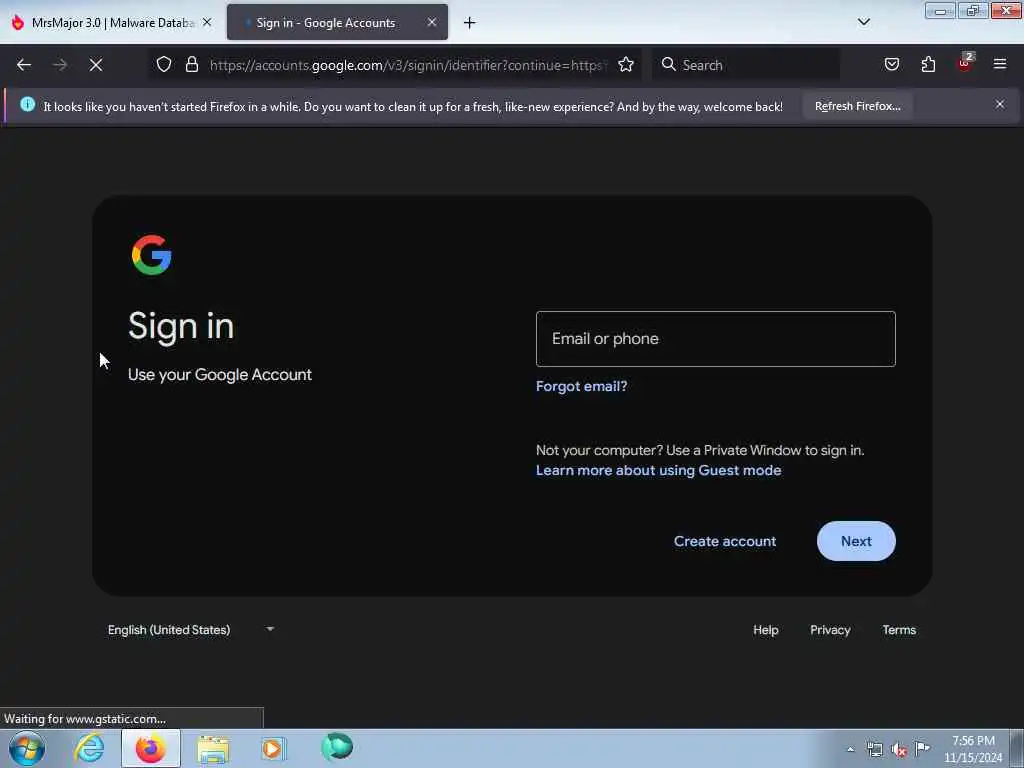Launch Internet Explorer from taskbar
This screenshot has height=768, width=1024.
[x=89, y=748]
